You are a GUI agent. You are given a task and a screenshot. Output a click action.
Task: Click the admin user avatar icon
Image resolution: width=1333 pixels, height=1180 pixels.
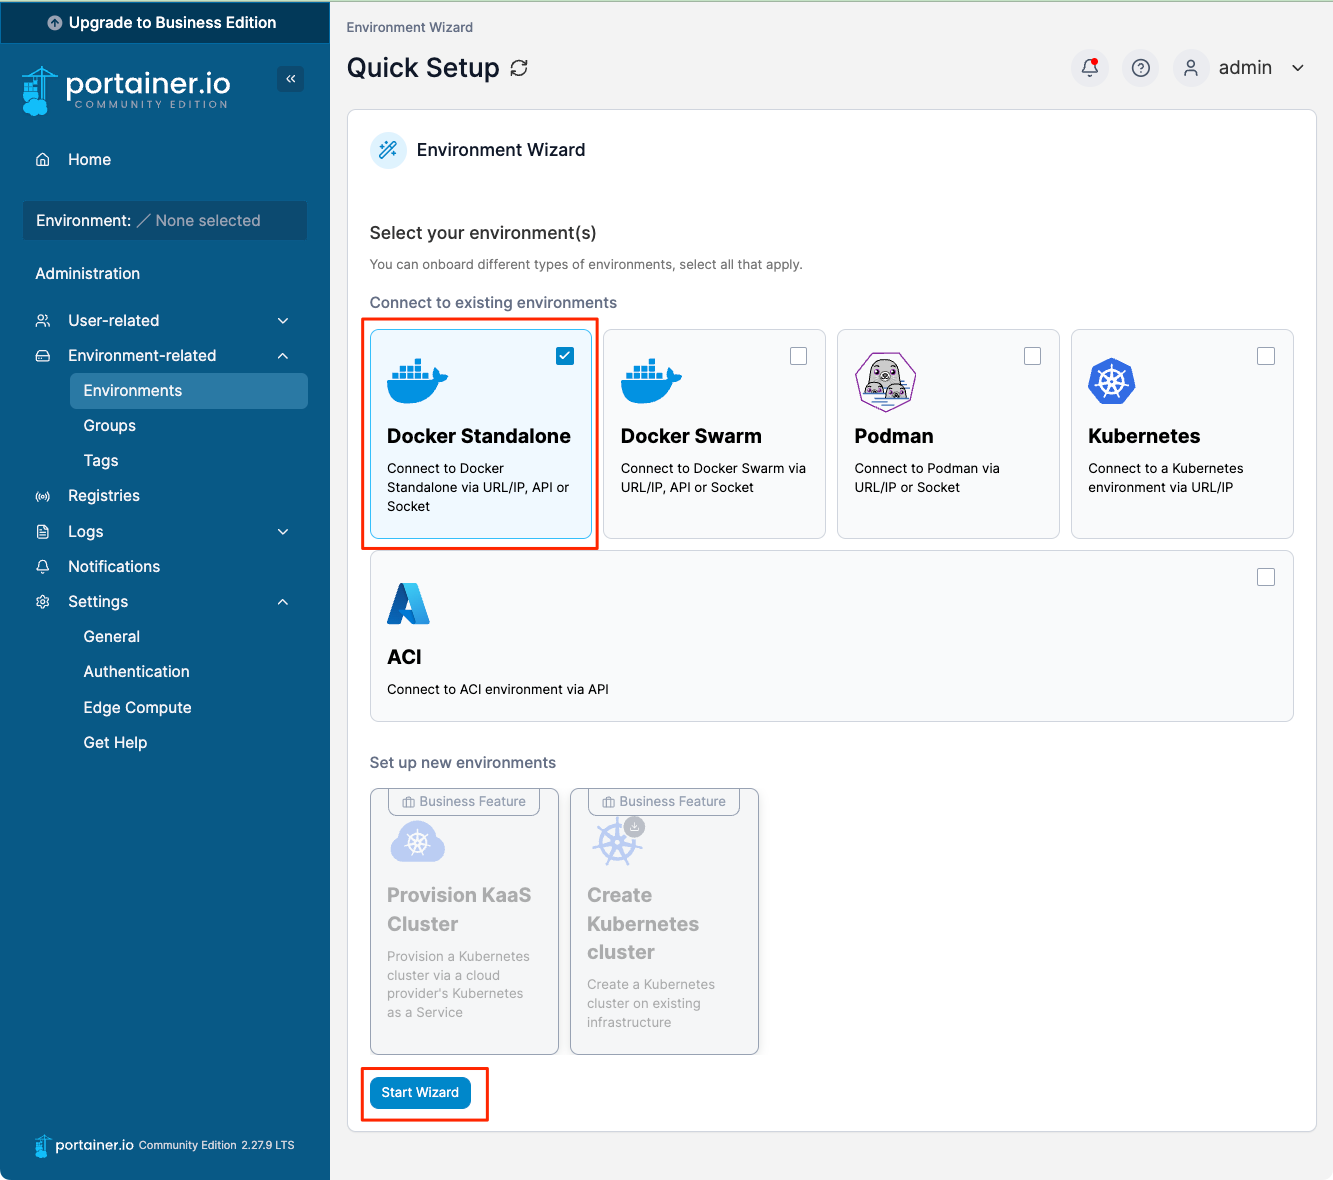click(1190, 68)
